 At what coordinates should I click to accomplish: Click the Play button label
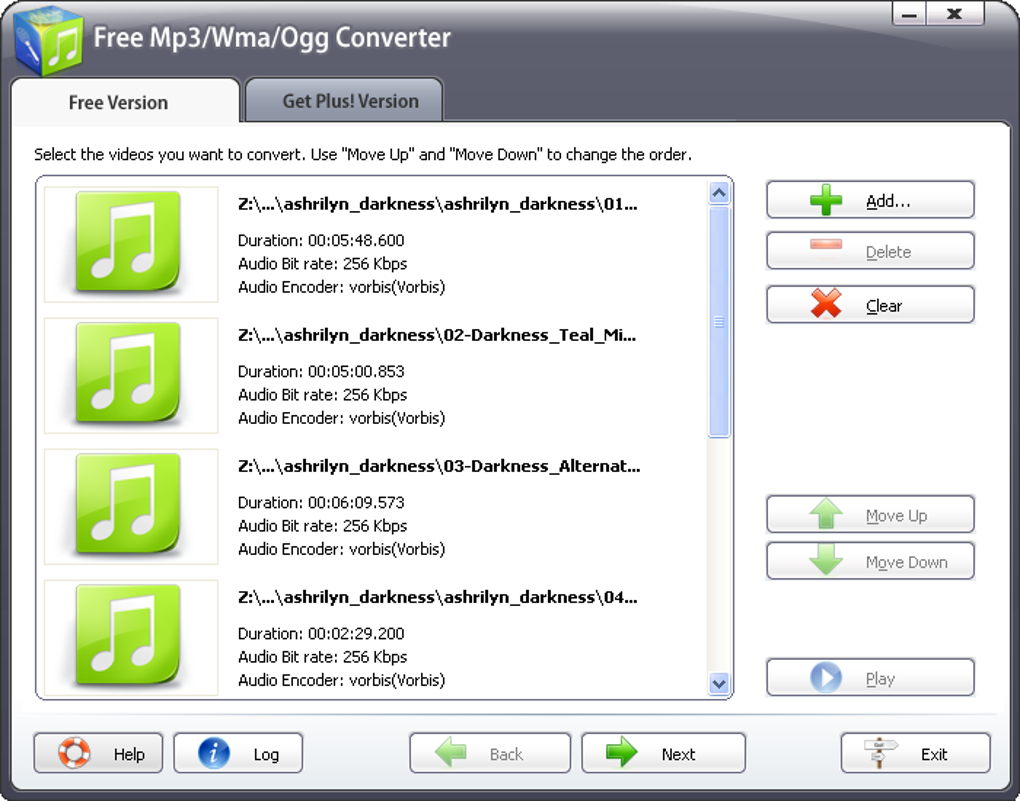880,679
